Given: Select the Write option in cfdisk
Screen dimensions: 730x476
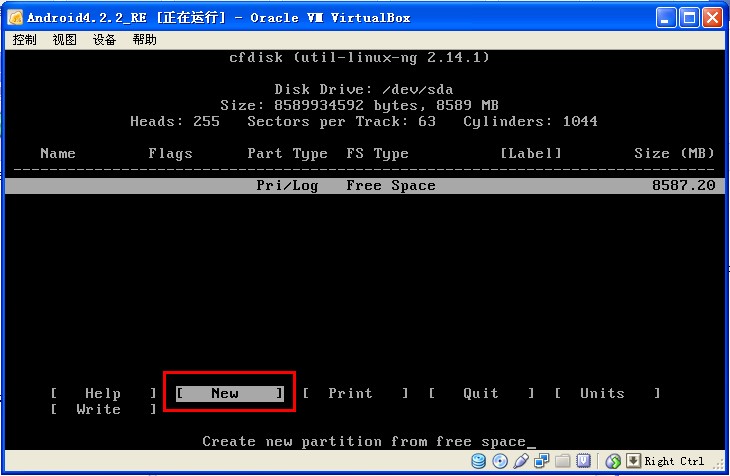Looking at the screenshot, I should (x=103, y=409).
